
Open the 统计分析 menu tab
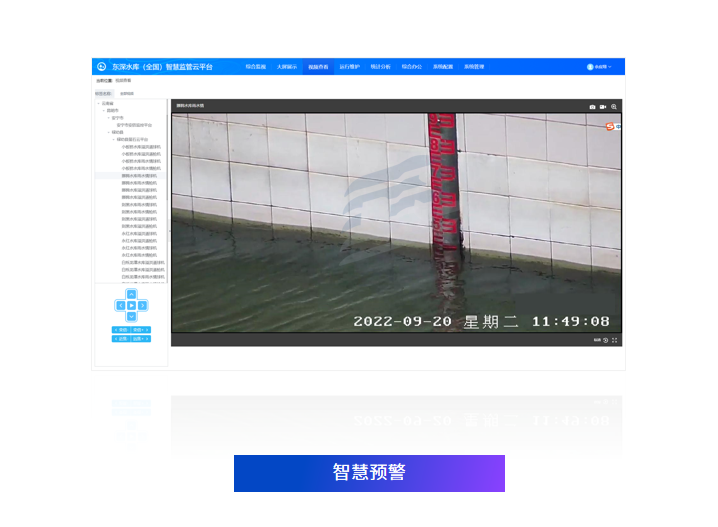pyautogui.click(x=380, y=67)
